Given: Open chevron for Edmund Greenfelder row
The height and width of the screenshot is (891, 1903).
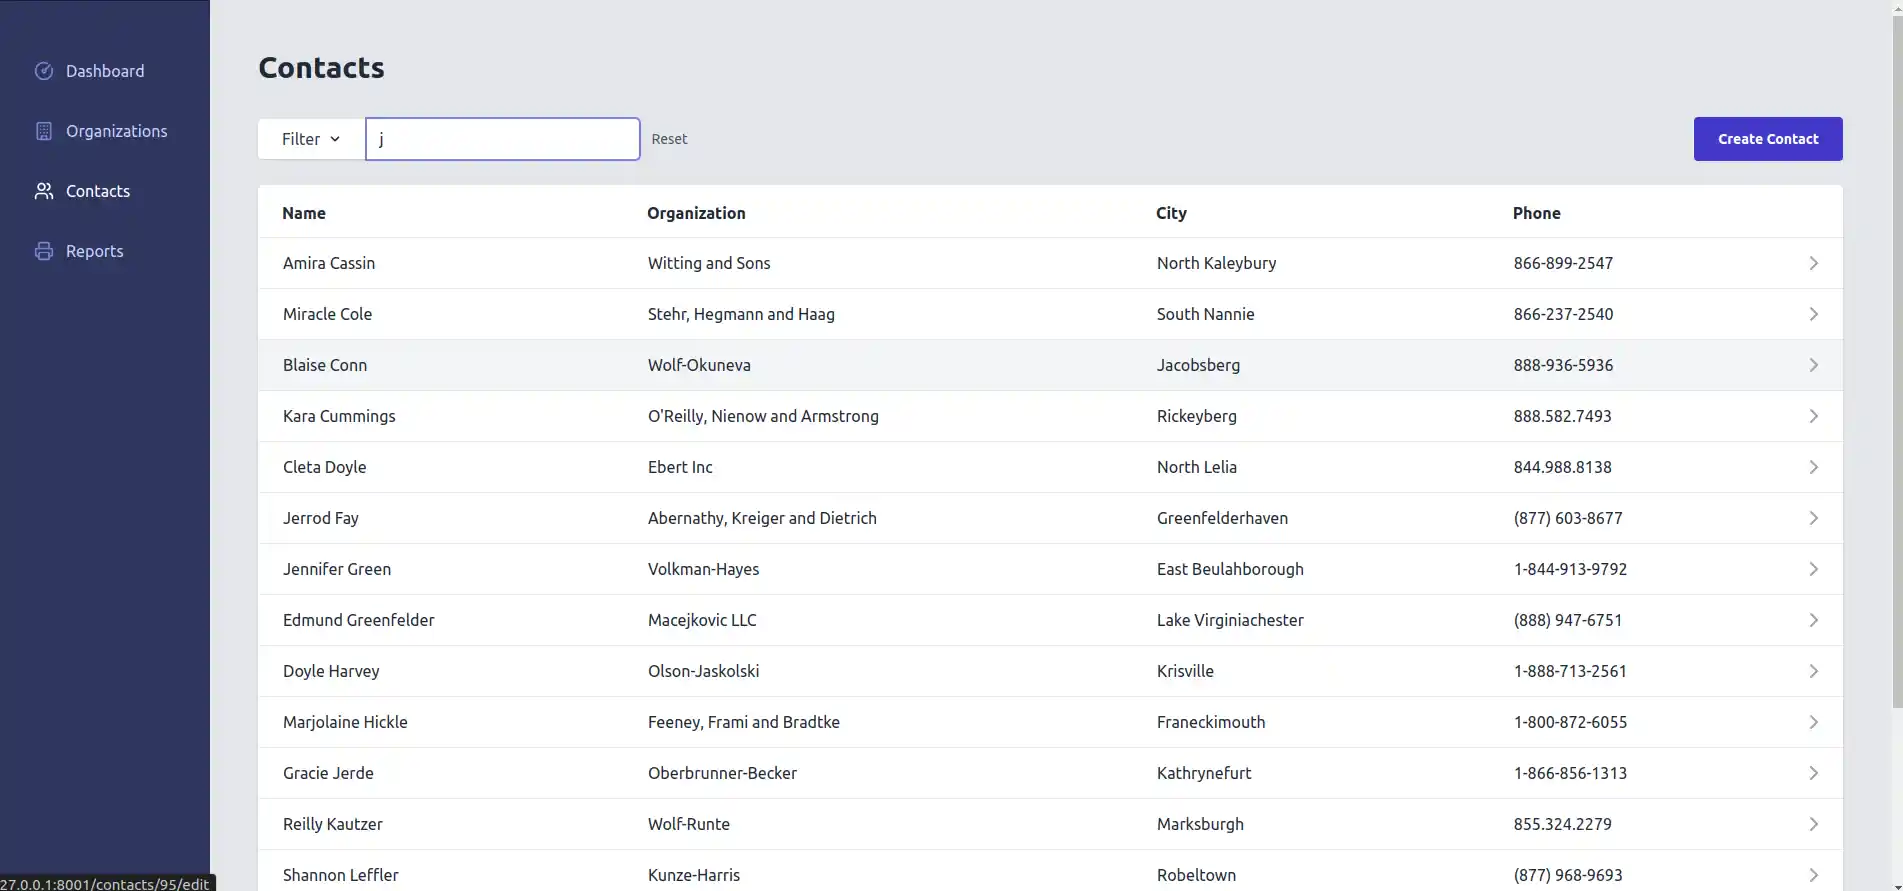Looking at the screenshot, I should tap(1813, 620).
